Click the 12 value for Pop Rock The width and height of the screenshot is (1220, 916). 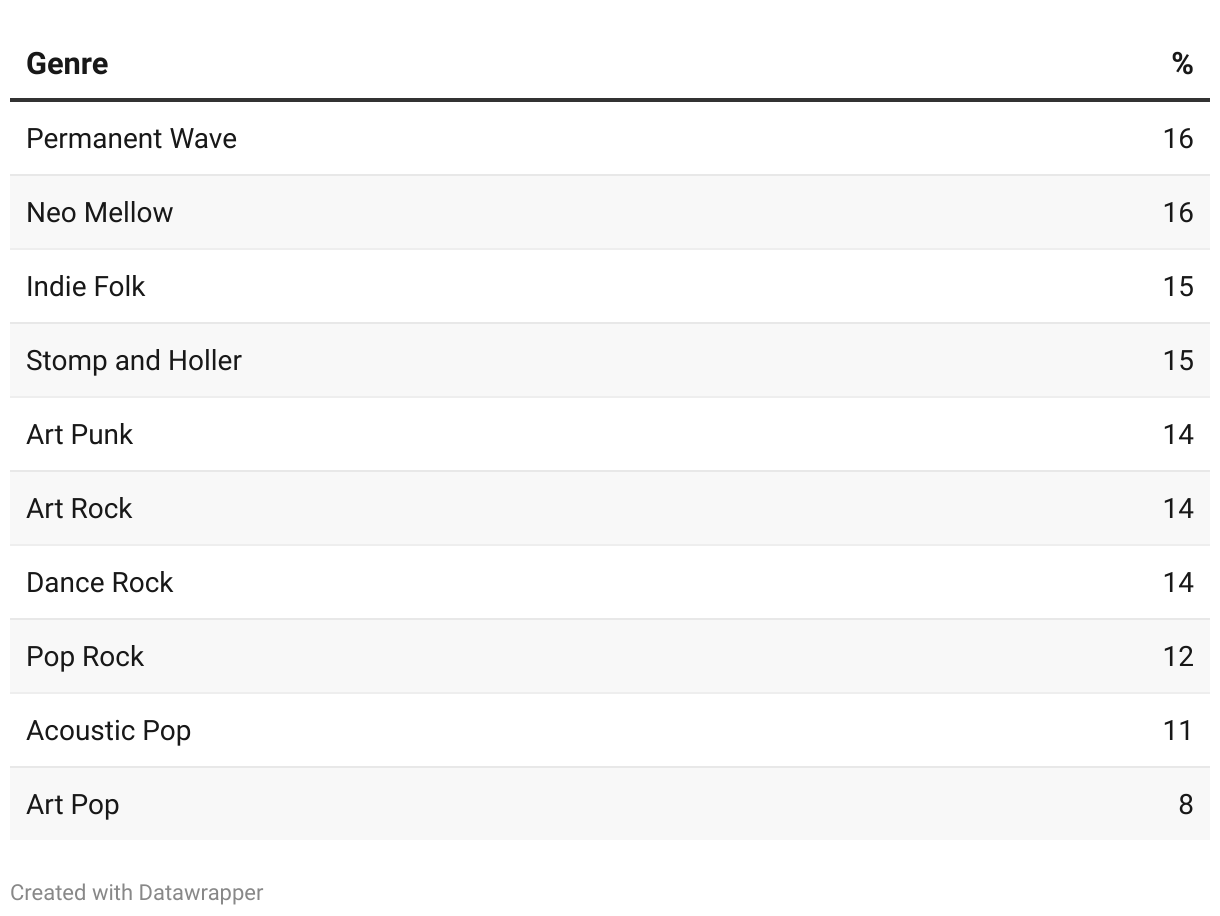click(1178, 656)
